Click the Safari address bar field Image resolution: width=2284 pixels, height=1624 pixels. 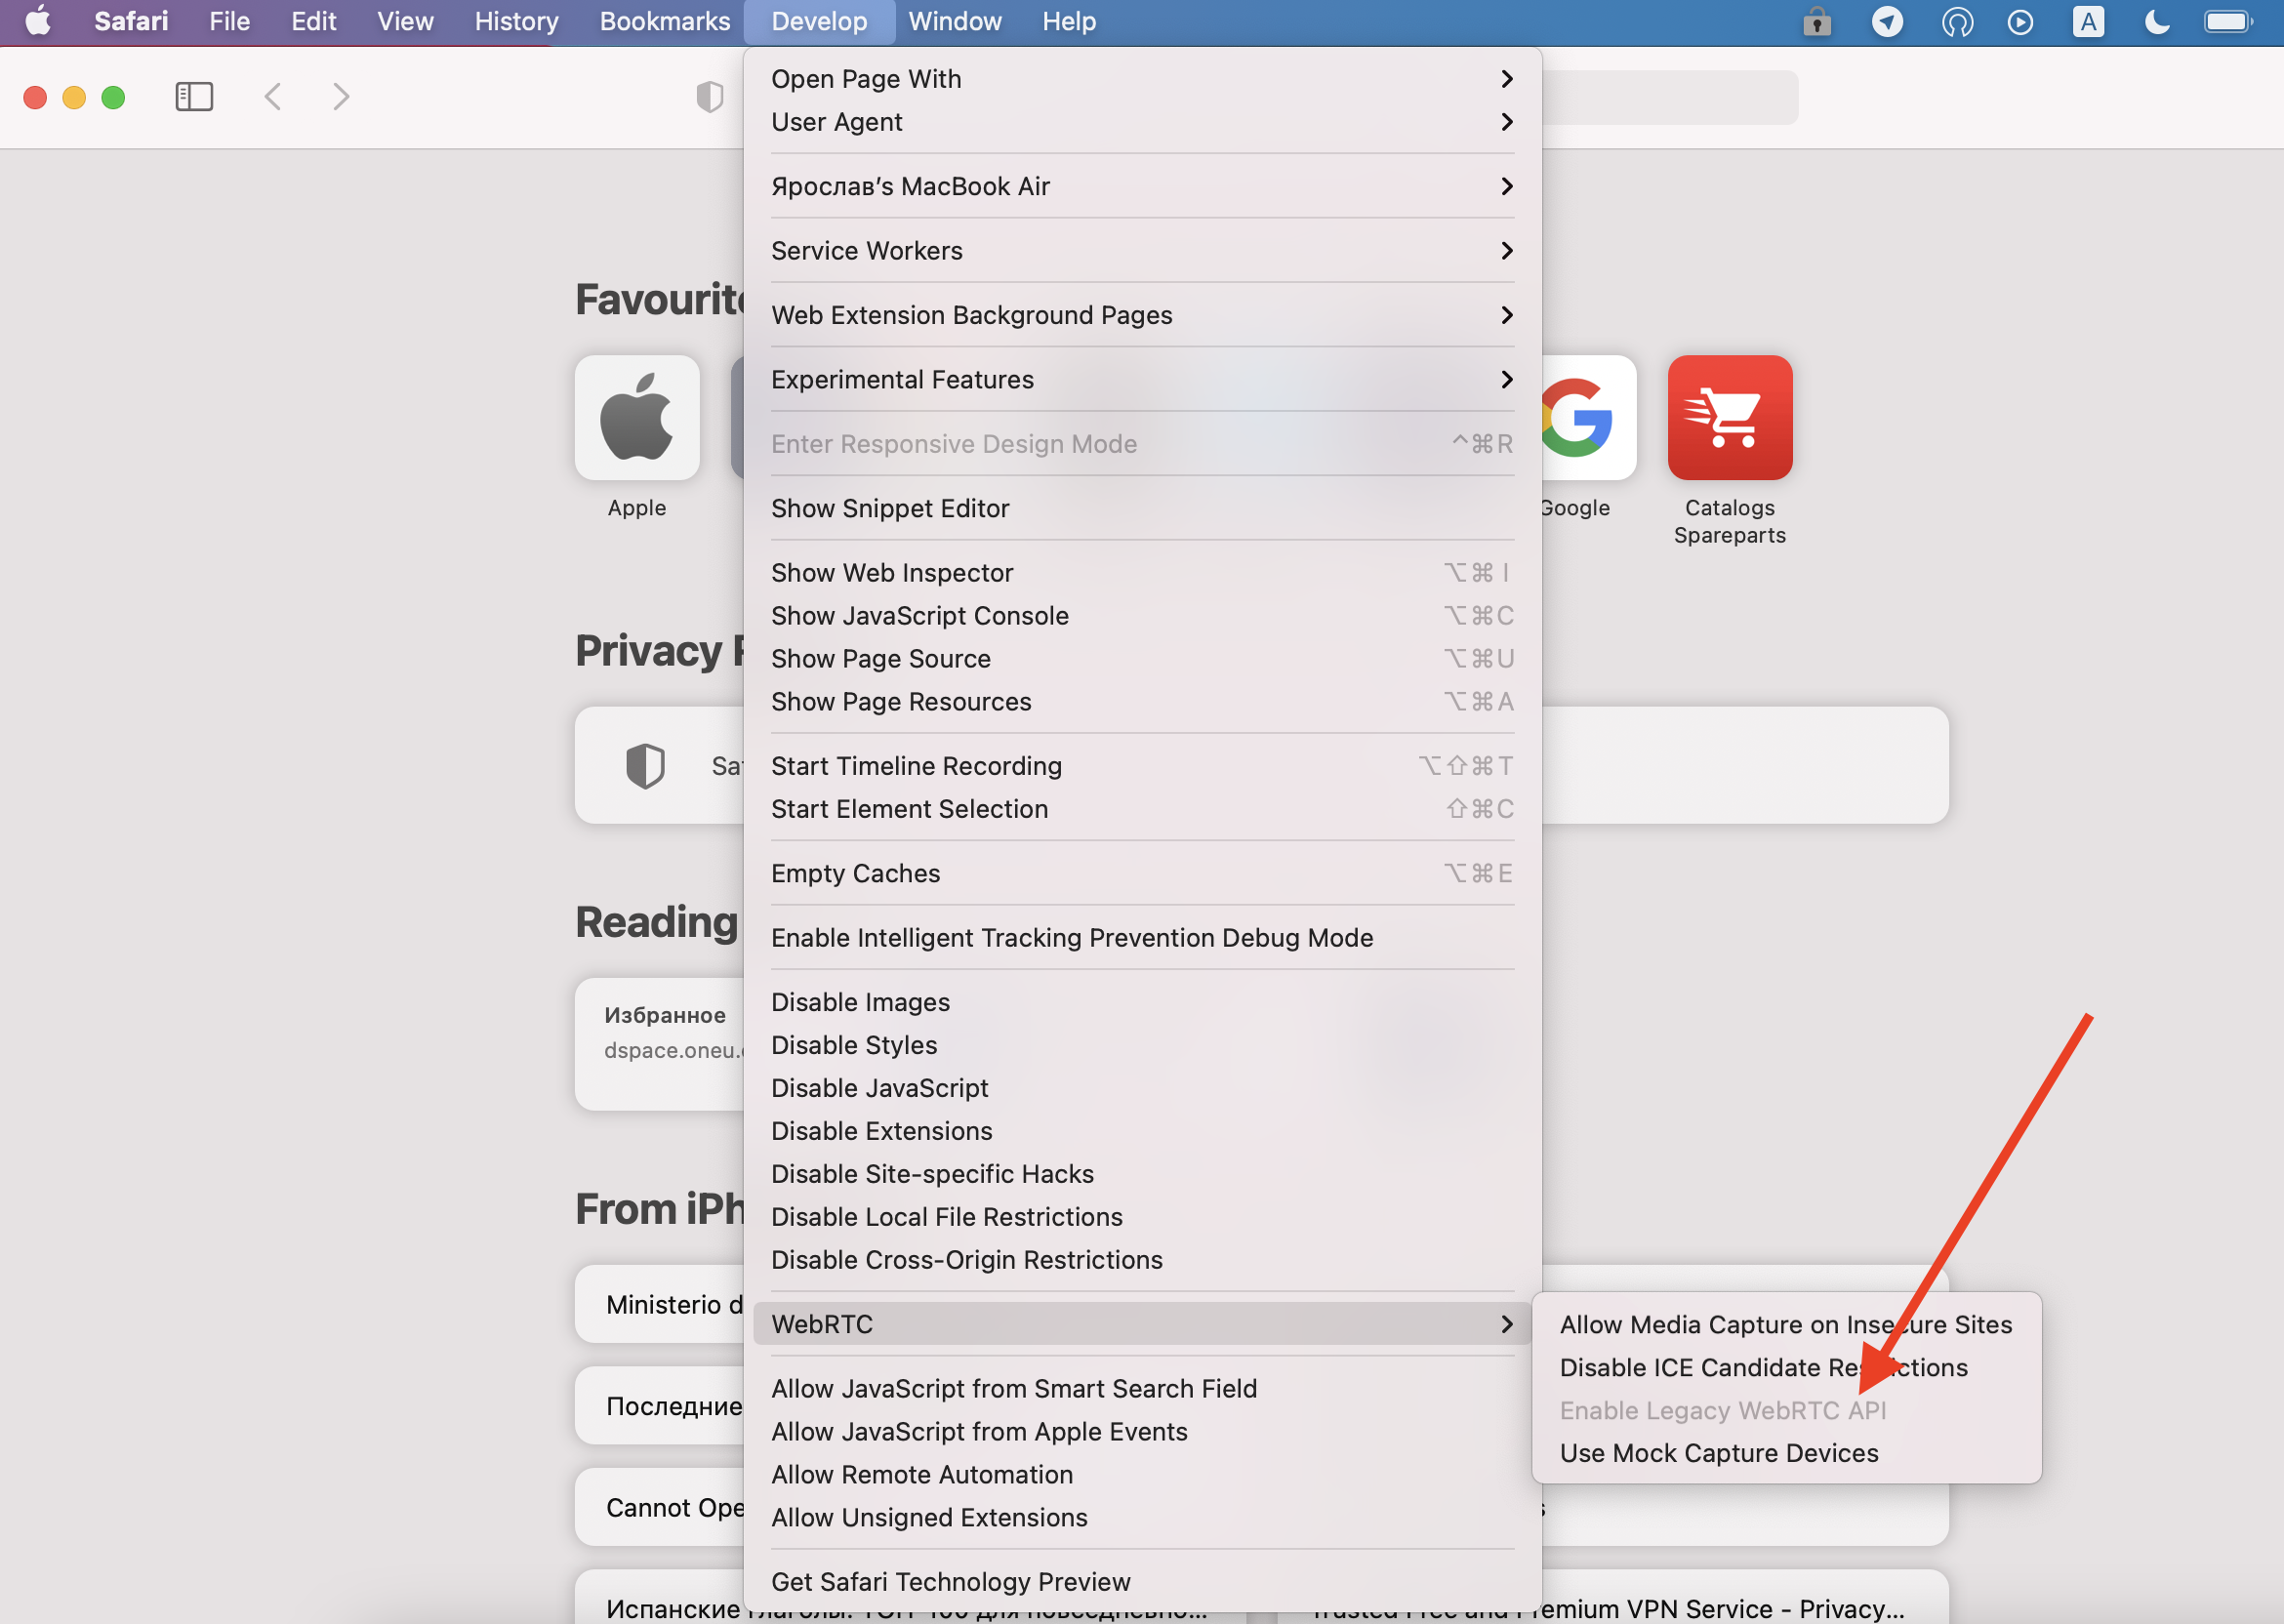click(x=1668, y=97)
